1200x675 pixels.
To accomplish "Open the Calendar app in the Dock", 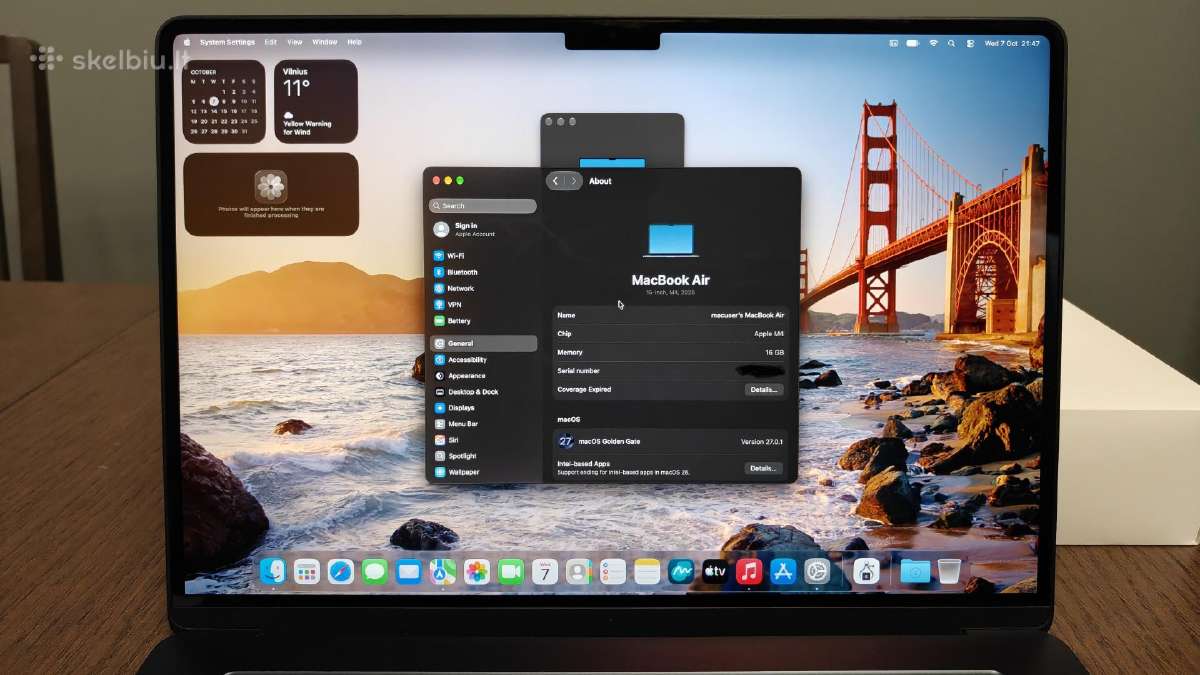I will (545, 572).
